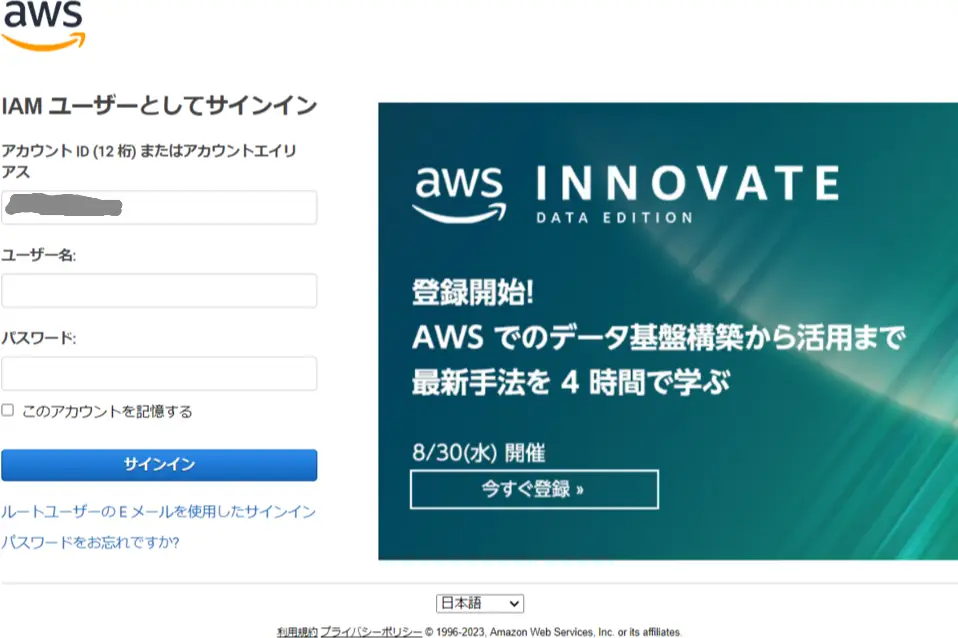Click the blue サインイン button
958x638 pixels.
(159, 465)
